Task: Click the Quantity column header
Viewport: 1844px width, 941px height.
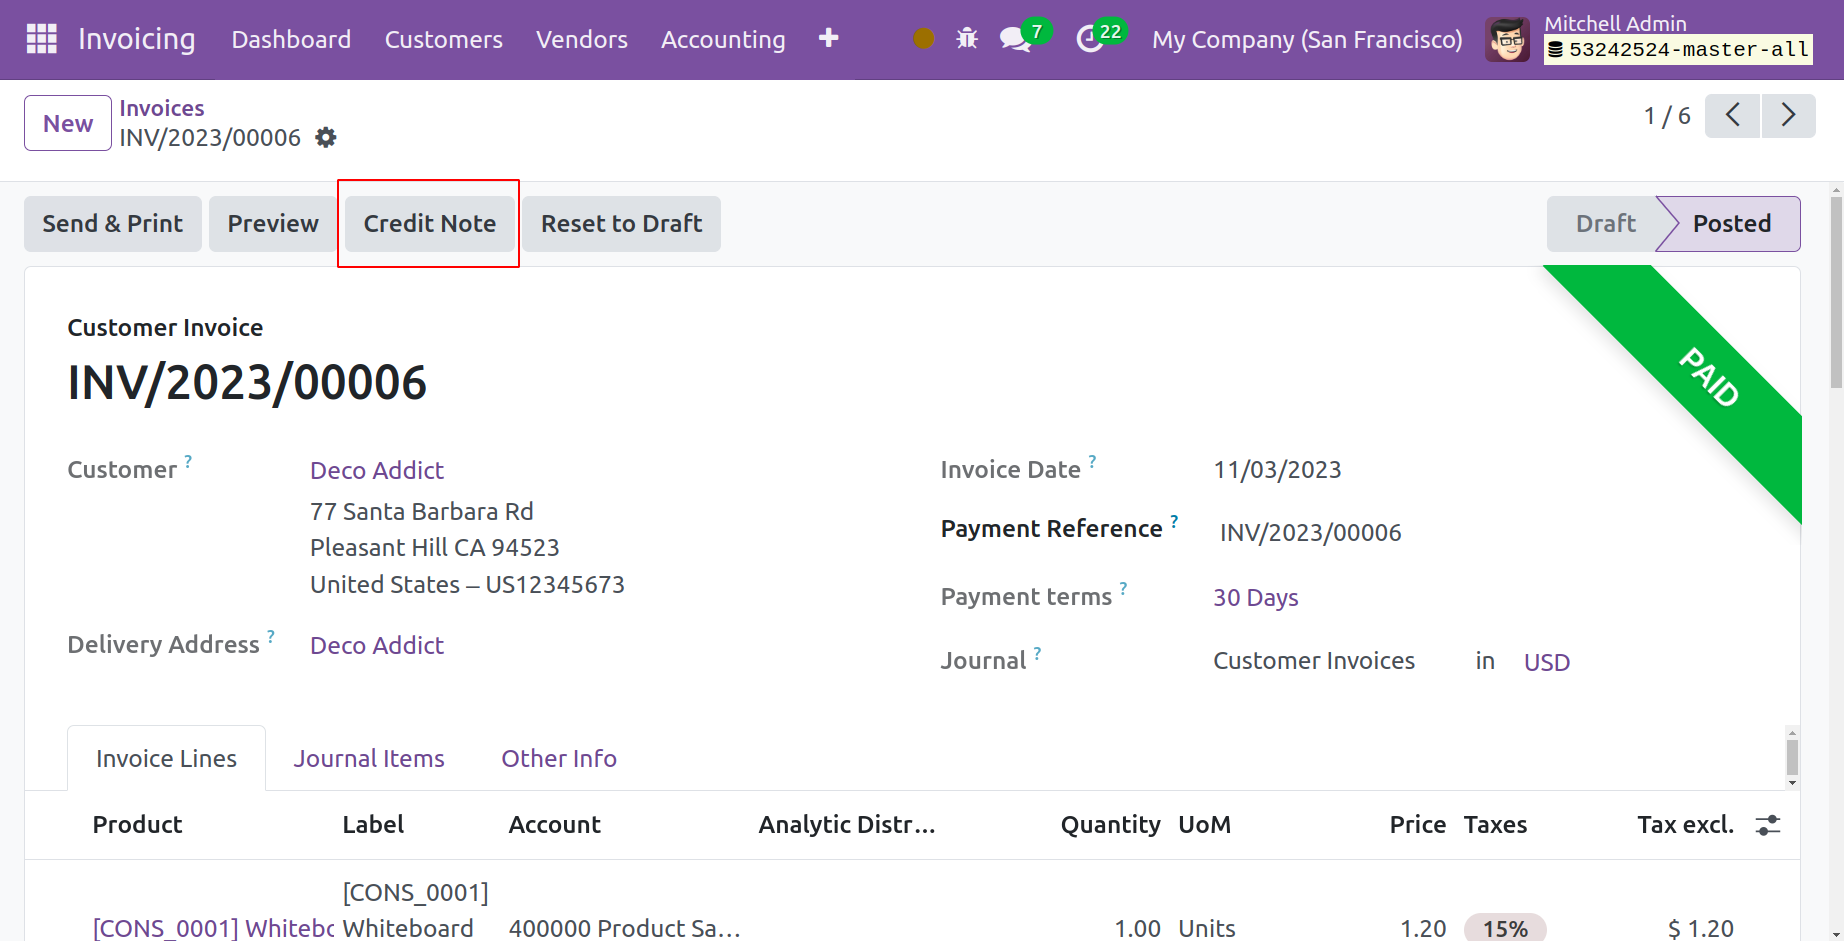Action: 1110,825
